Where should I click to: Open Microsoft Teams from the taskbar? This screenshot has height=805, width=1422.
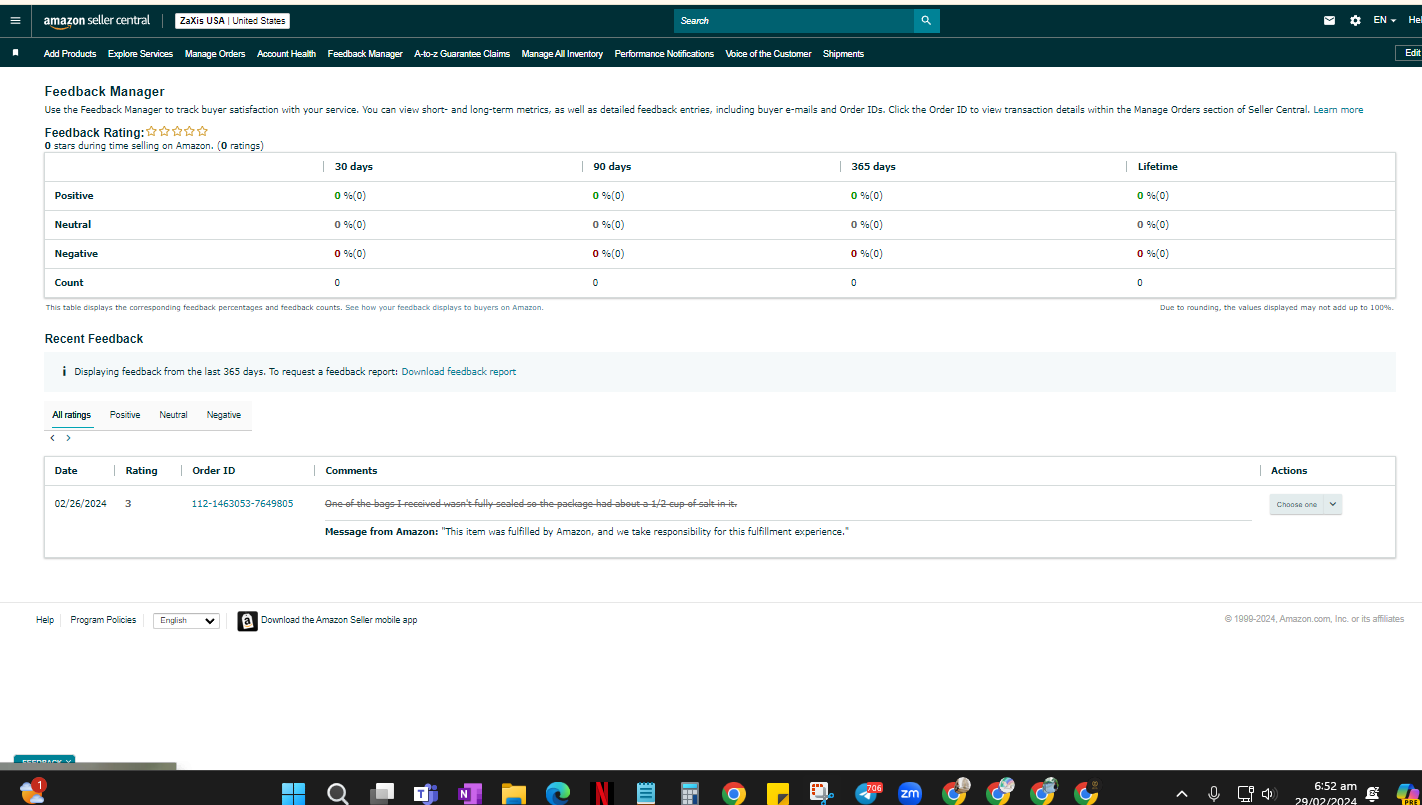pyautogui.click(x=426, y=794)
